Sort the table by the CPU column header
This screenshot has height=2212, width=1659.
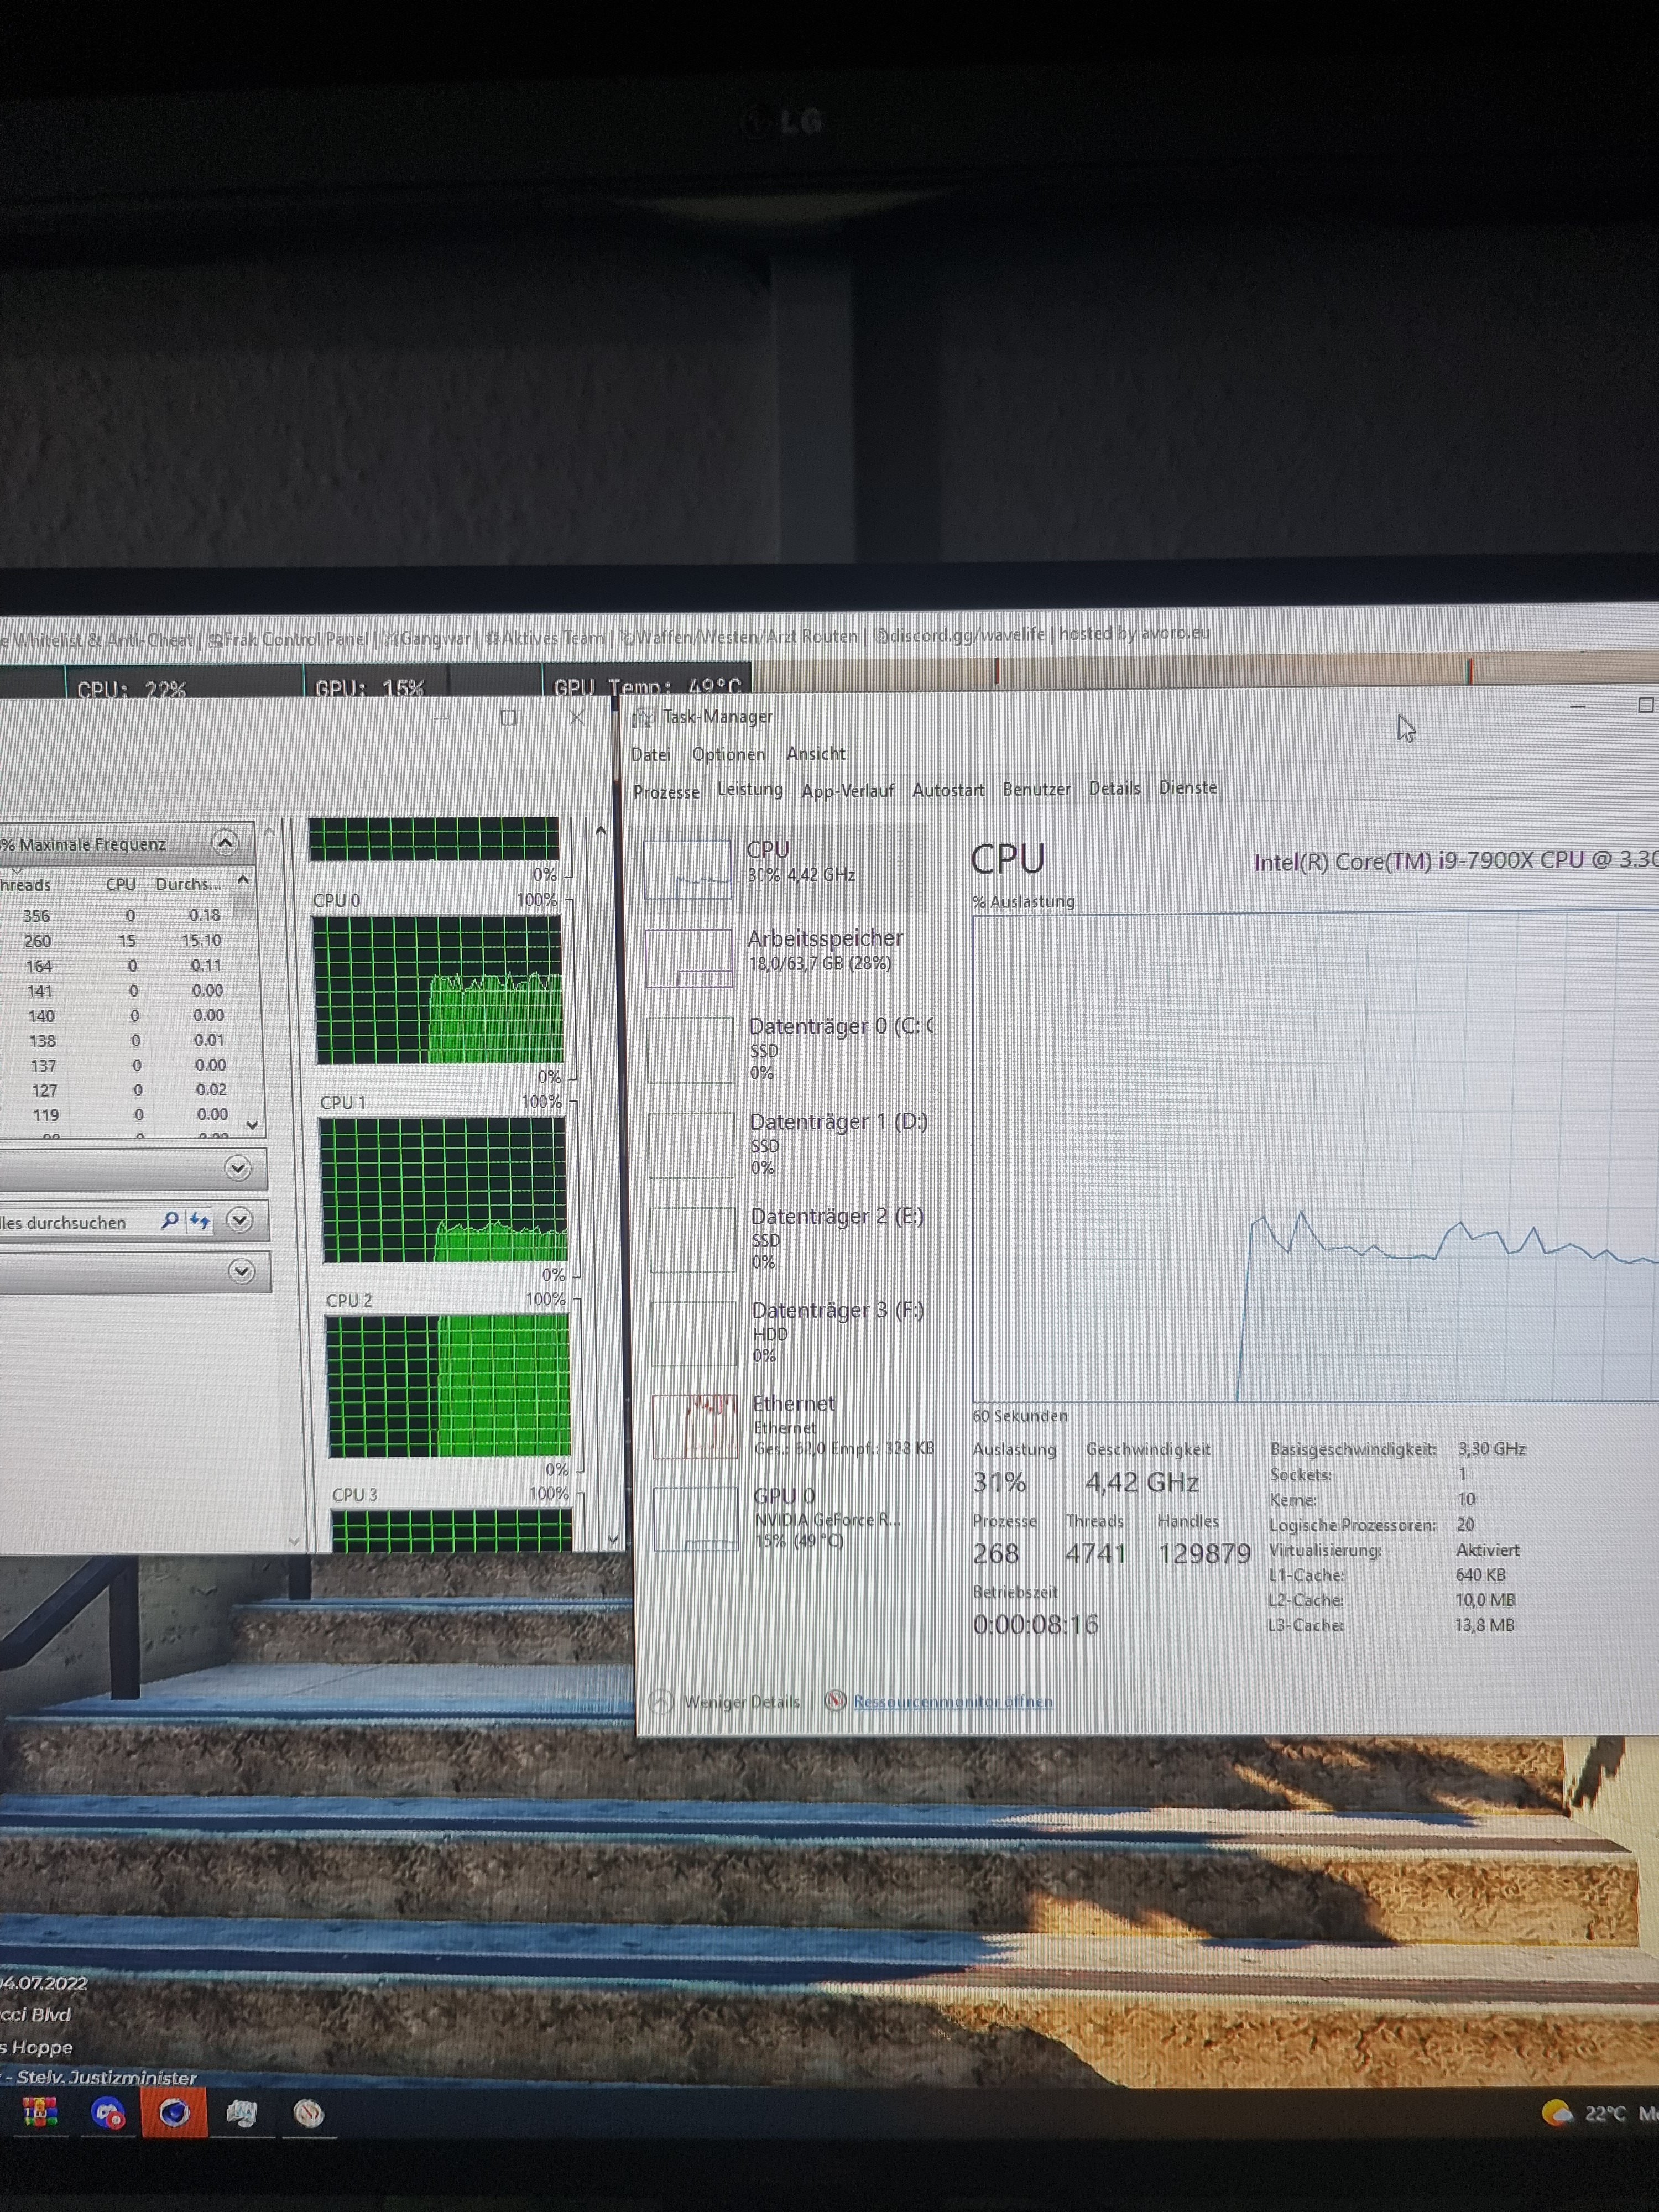click(121, 885)
